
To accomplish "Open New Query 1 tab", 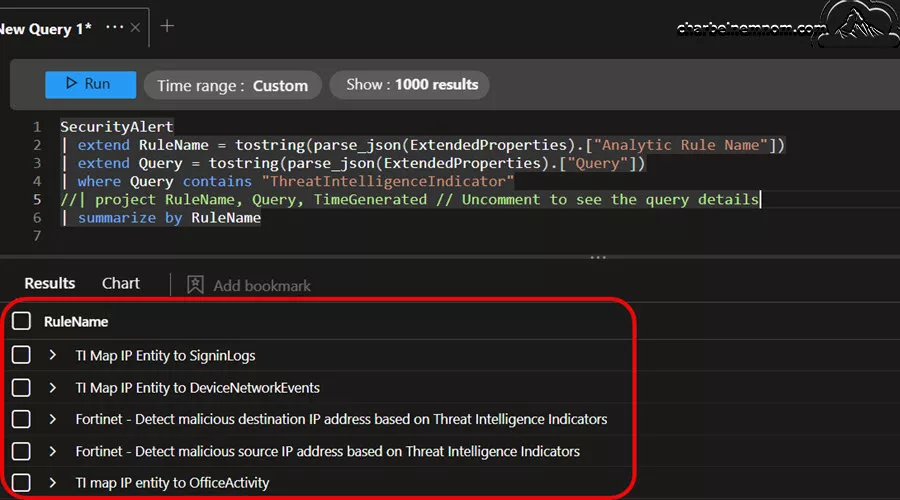I will point(45,29).
